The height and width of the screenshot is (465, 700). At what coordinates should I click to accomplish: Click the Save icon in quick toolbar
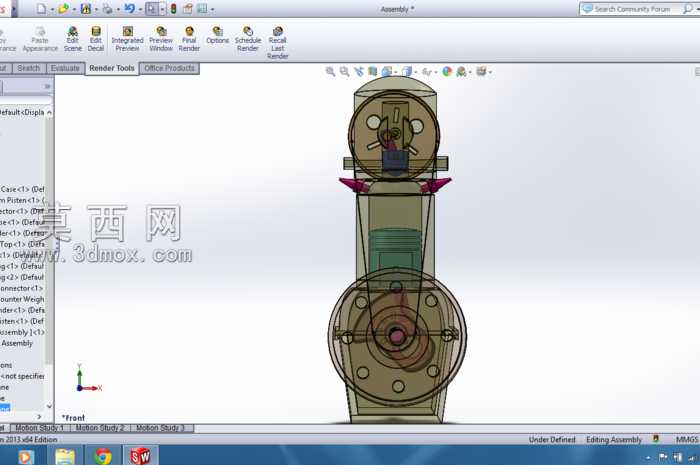[86, 8]
